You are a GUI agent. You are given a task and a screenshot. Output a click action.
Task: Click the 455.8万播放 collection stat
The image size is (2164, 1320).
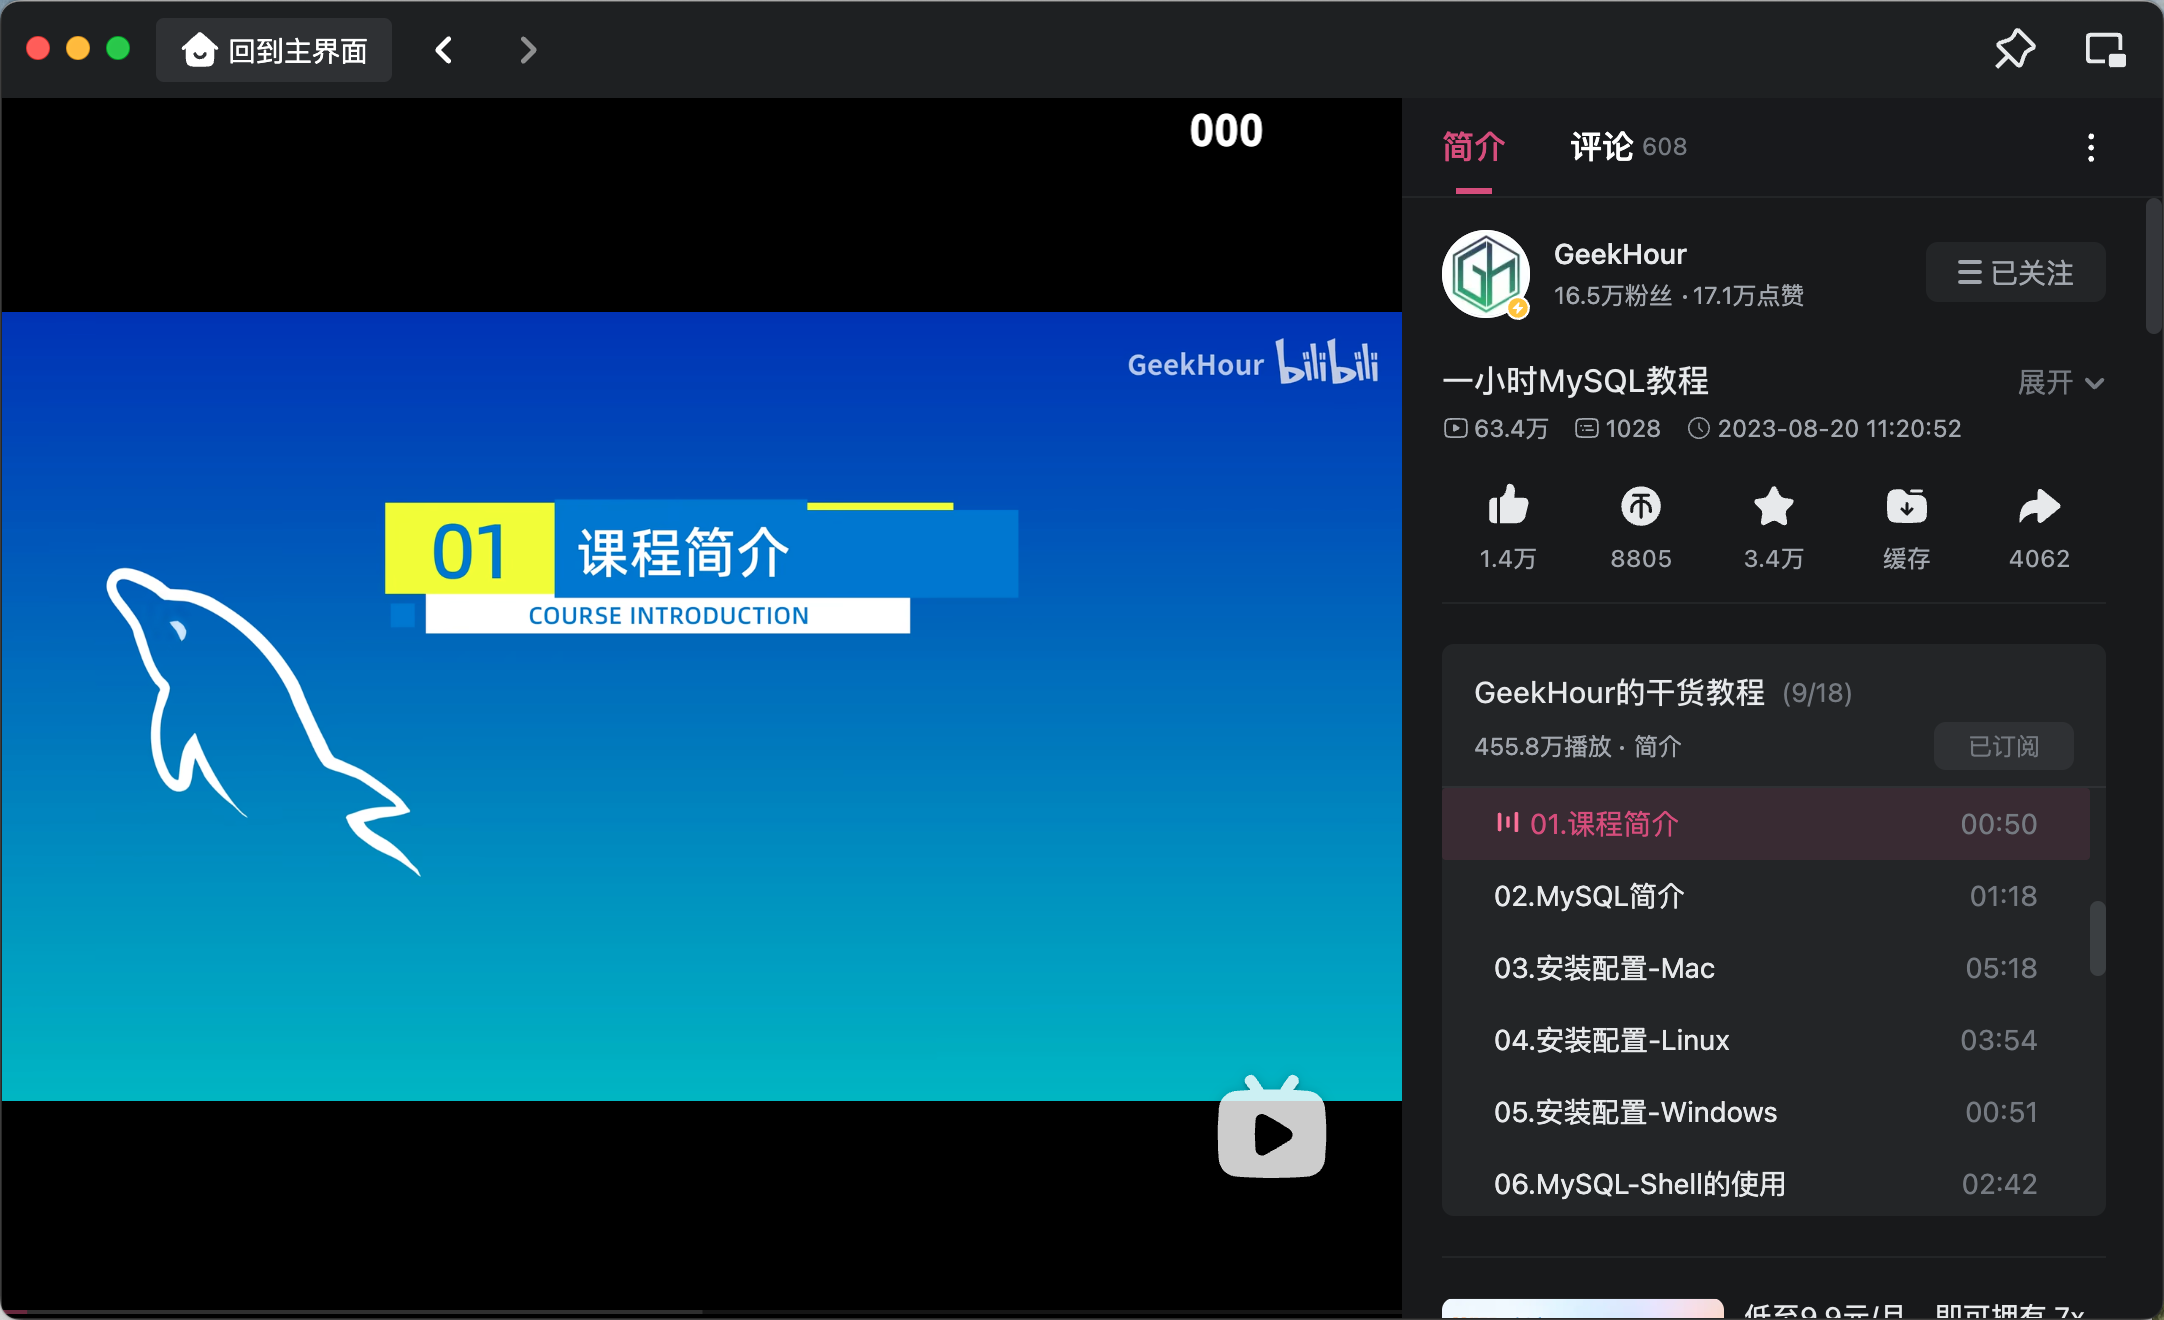pyautogui.click(x=1542, y=746)
